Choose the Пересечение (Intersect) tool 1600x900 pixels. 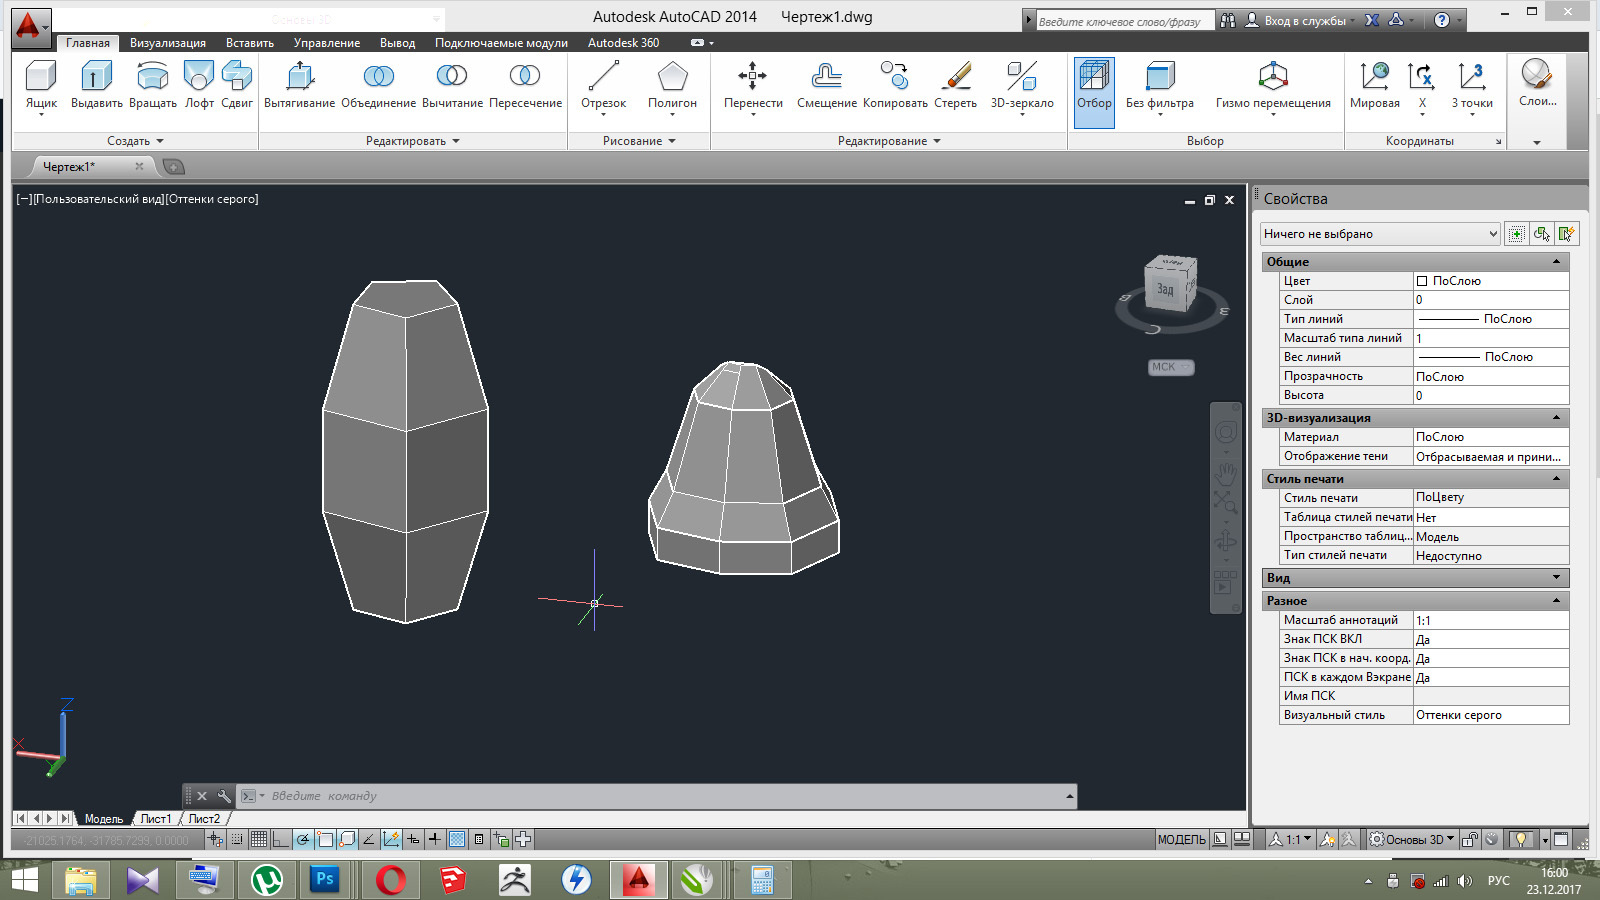click(x=525, y=85)
